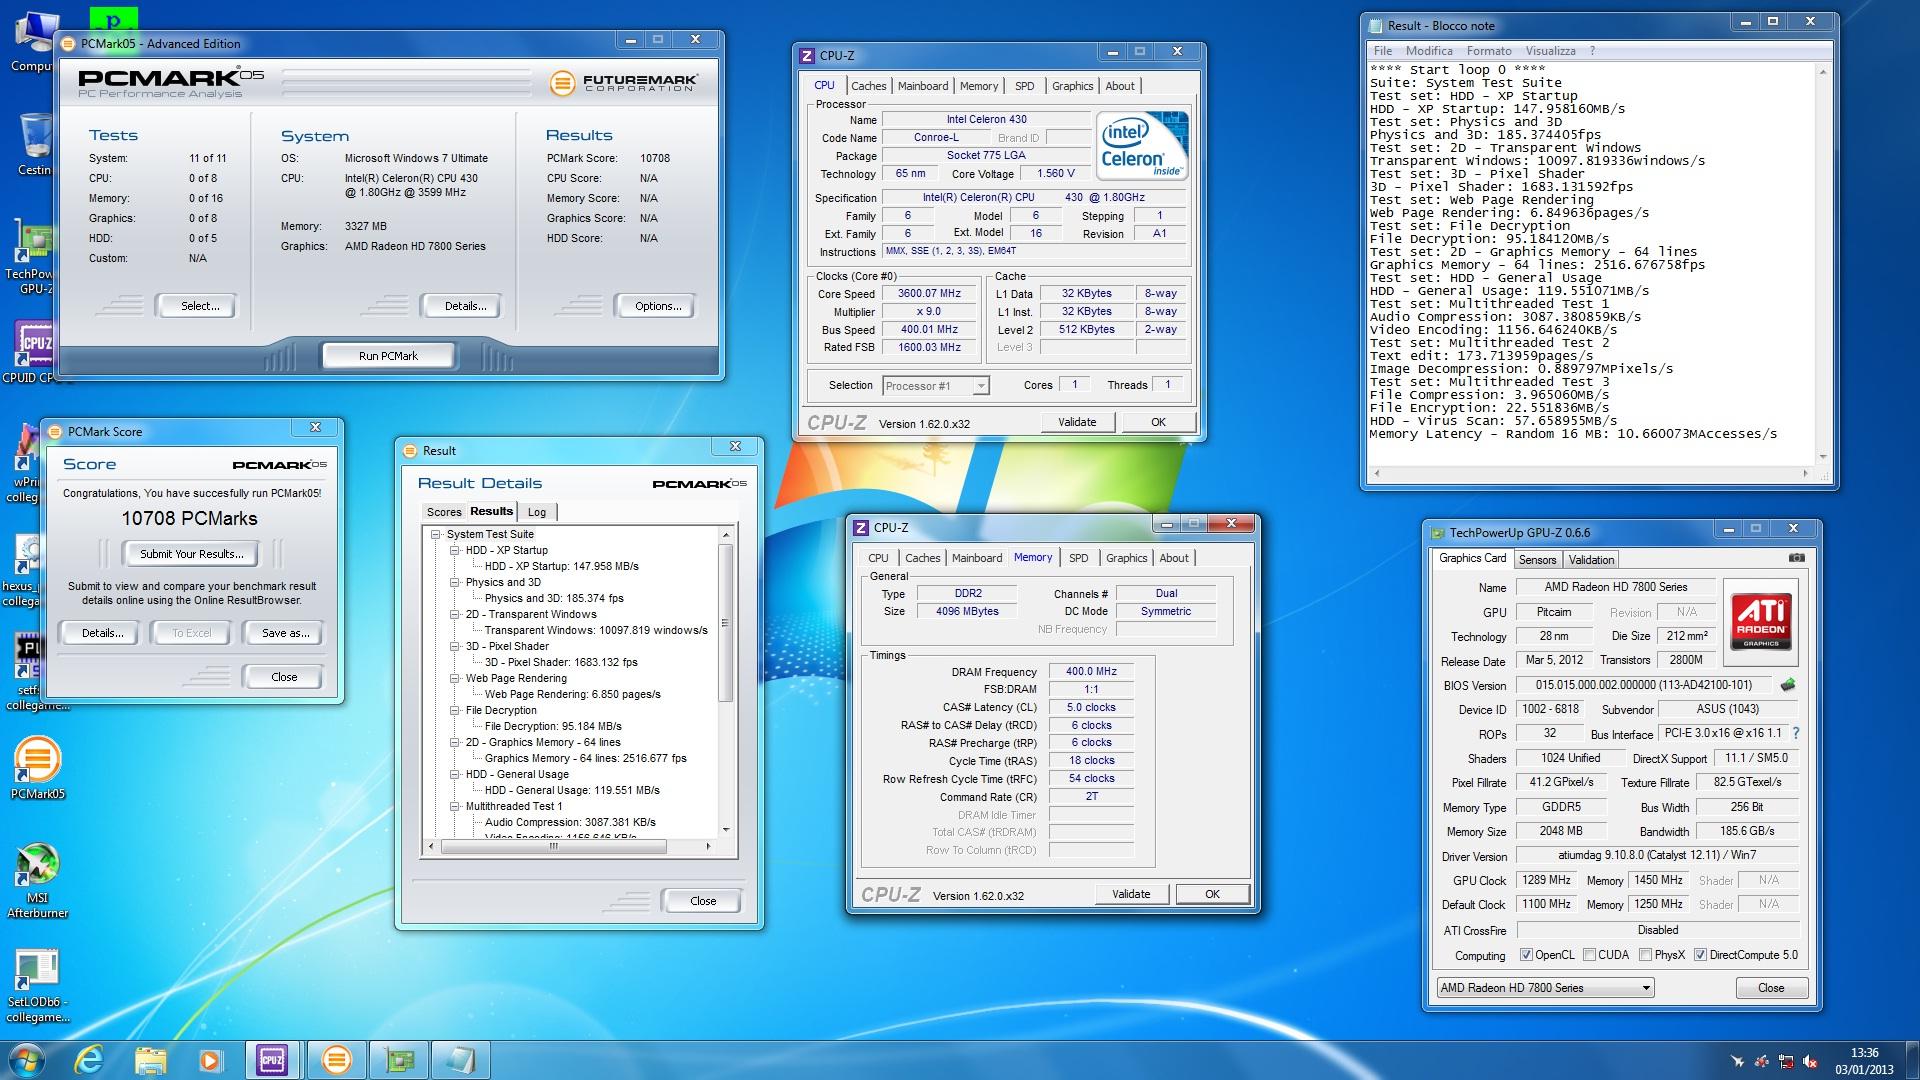Switch to GPU-Z taskbar icon

[x=400, y=1059]
